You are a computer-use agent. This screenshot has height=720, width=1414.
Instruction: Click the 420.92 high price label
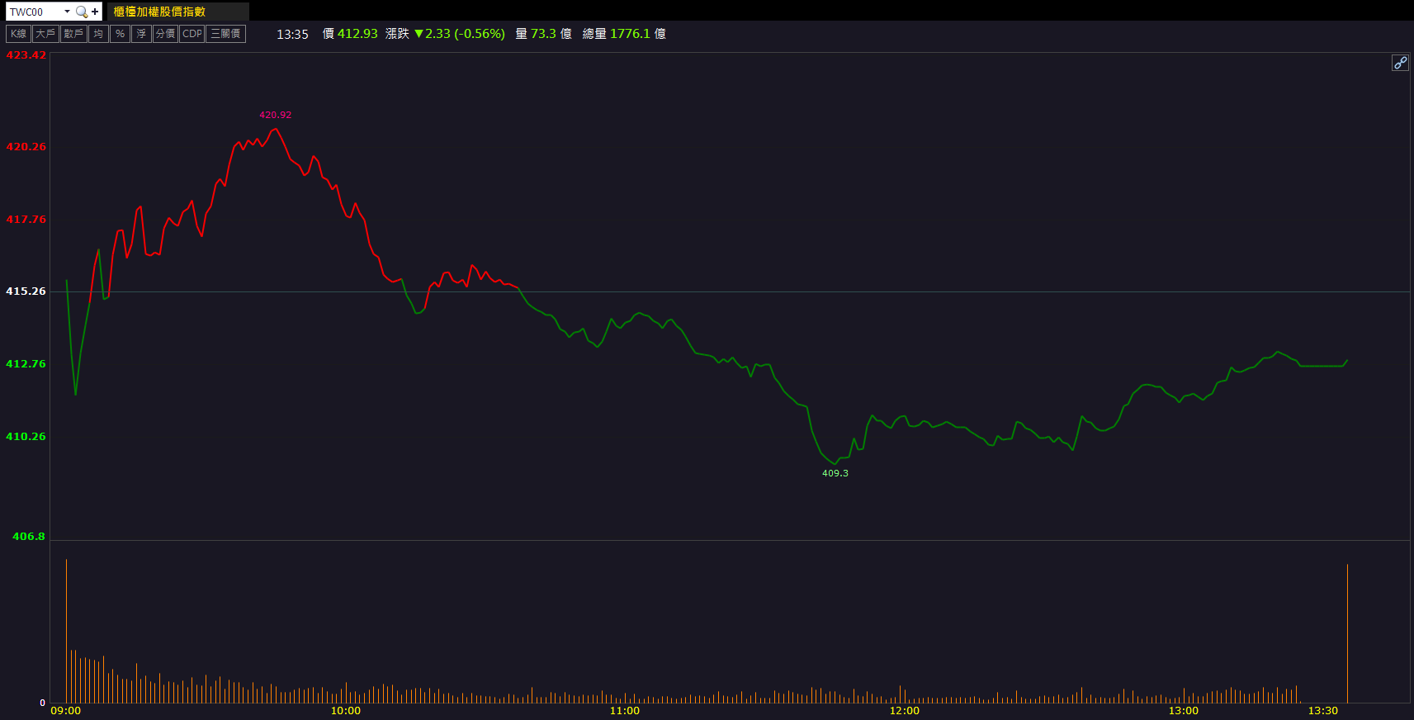pos(275,115)
